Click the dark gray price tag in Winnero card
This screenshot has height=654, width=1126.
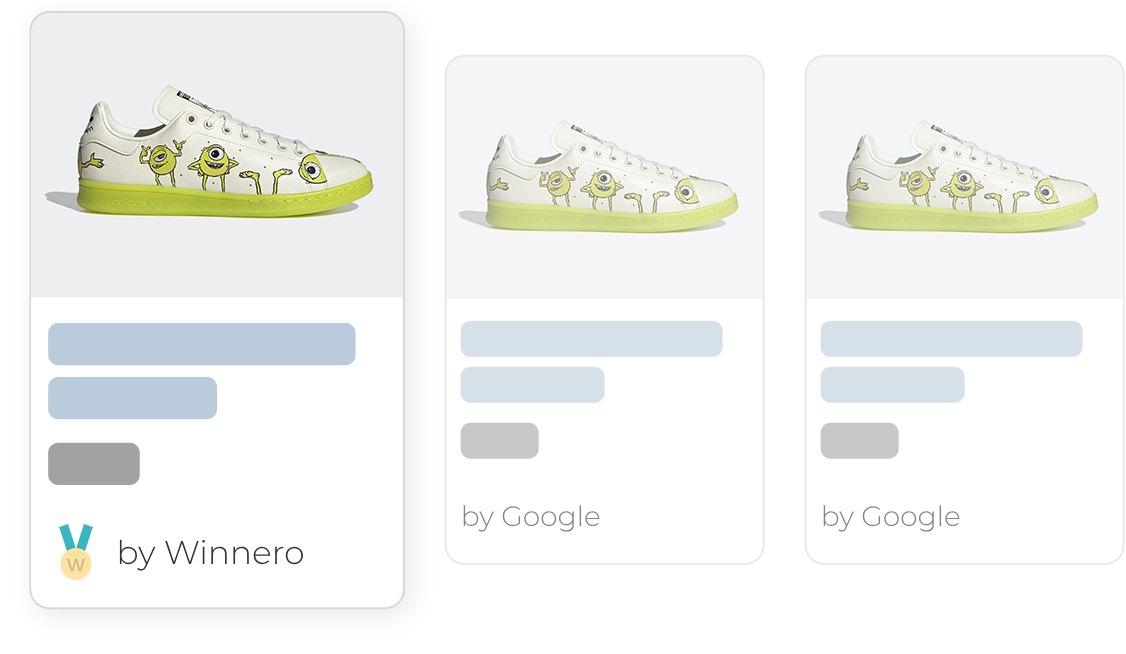94,464
